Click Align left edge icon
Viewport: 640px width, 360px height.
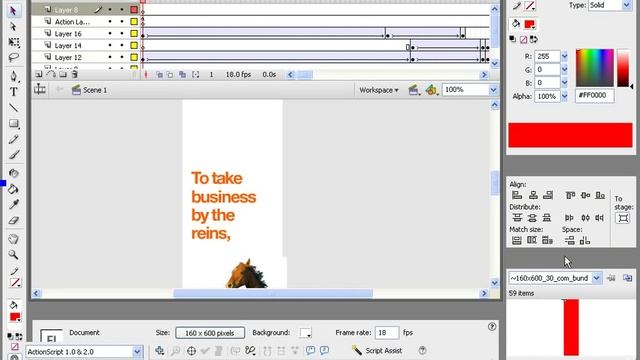pos(517,196)
